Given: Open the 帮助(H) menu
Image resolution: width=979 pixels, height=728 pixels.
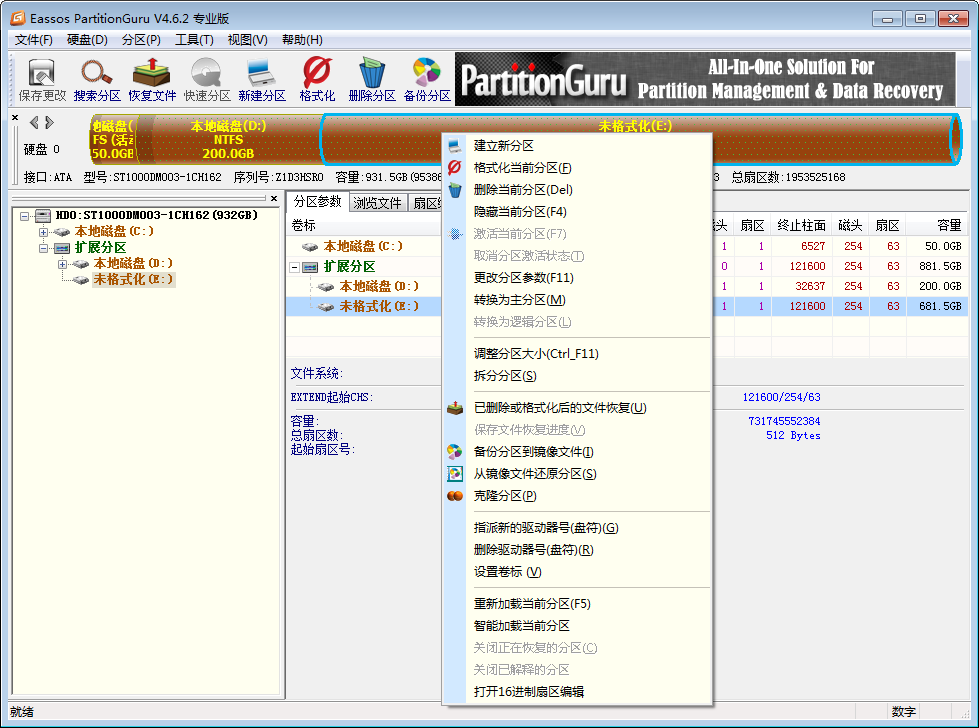Looking at the screenshot, I should pos(302,40).
